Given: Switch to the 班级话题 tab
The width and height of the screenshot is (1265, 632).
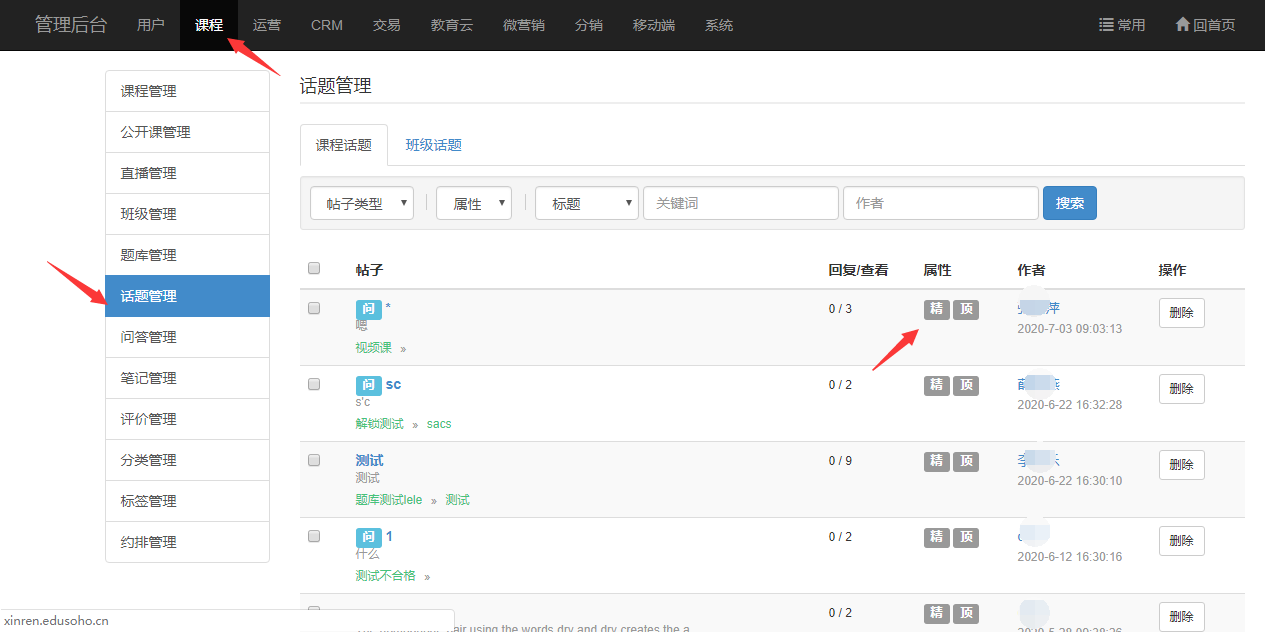Looking at the screenshot, I should pos(433,145).
